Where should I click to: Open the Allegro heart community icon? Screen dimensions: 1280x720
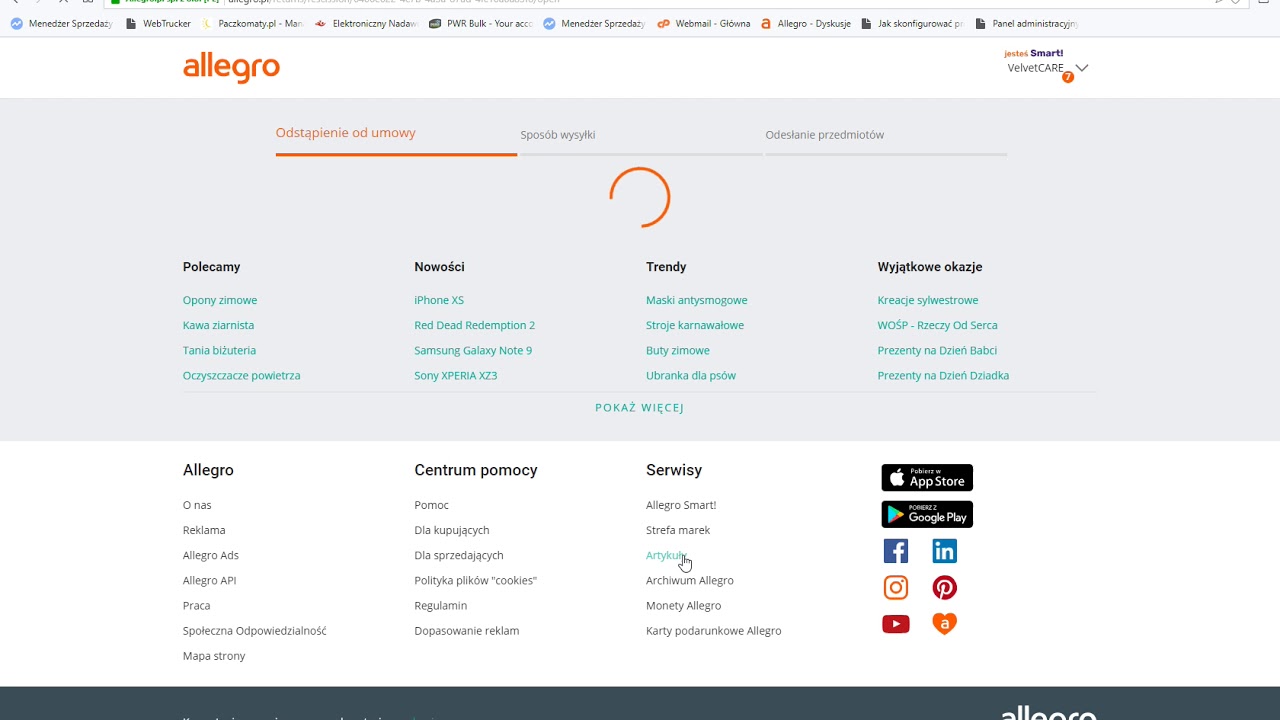pos(944,624)
